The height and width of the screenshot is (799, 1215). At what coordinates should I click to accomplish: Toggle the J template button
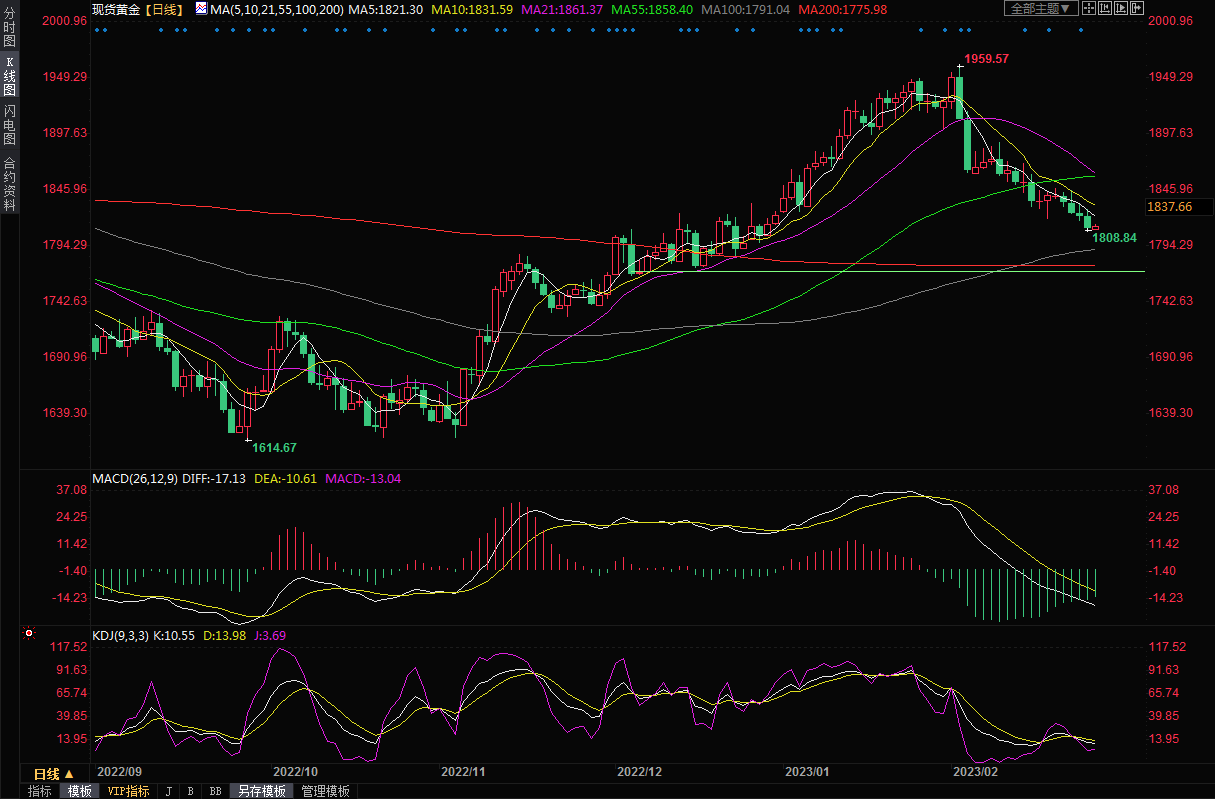168,791
